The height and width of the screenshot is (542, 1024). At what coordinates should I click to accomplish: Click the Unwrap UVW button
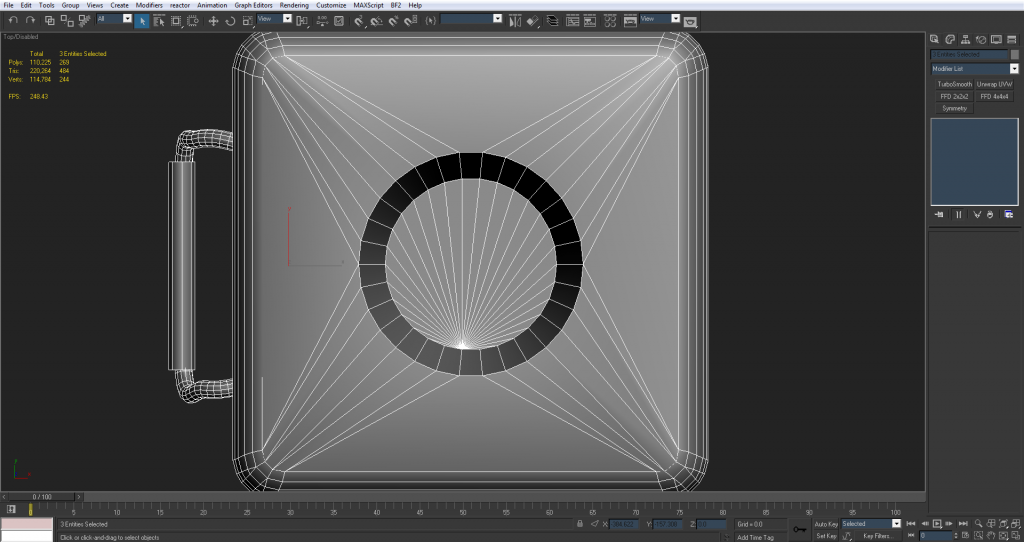[x=994, y=84]
